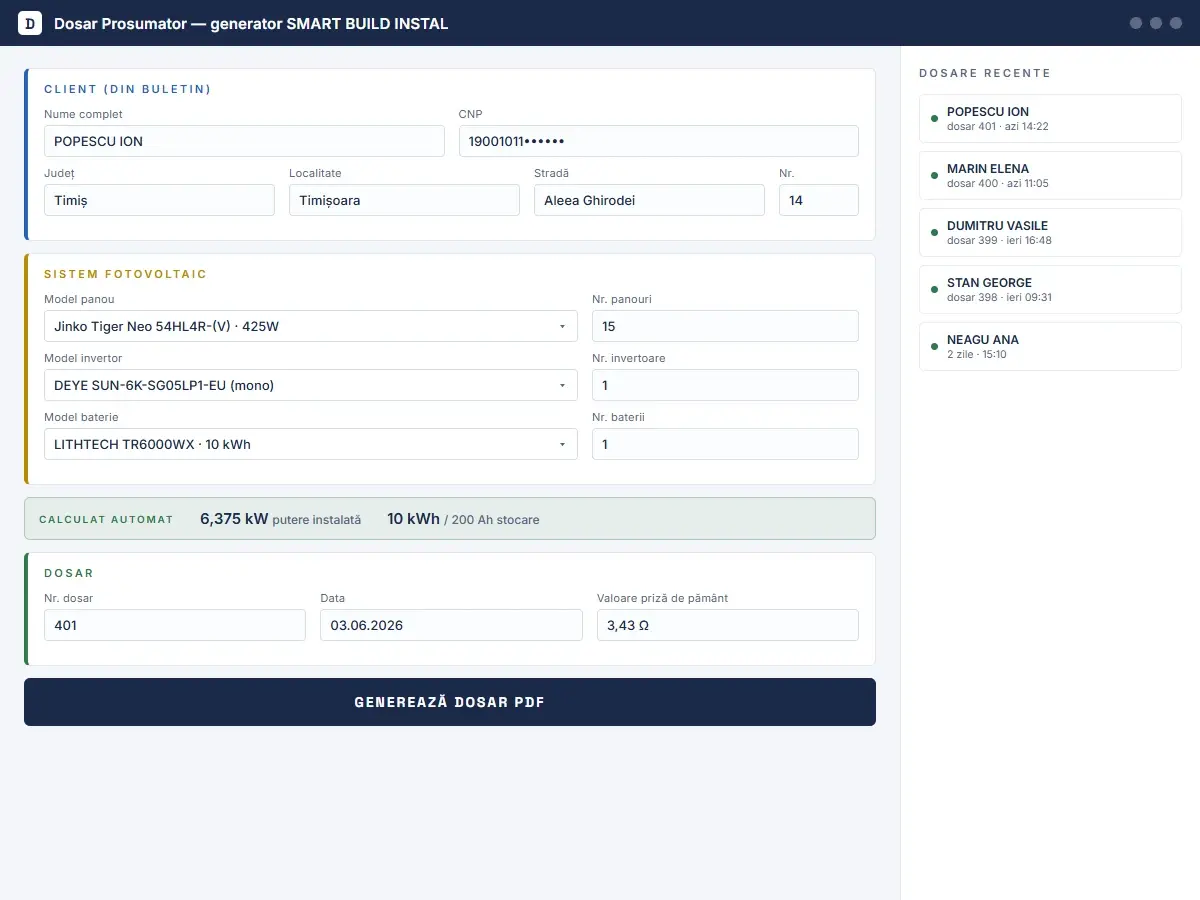Open recent dosar STAN GEORGE
This screenshot has width=1200, height=900.
[1050, 289]
